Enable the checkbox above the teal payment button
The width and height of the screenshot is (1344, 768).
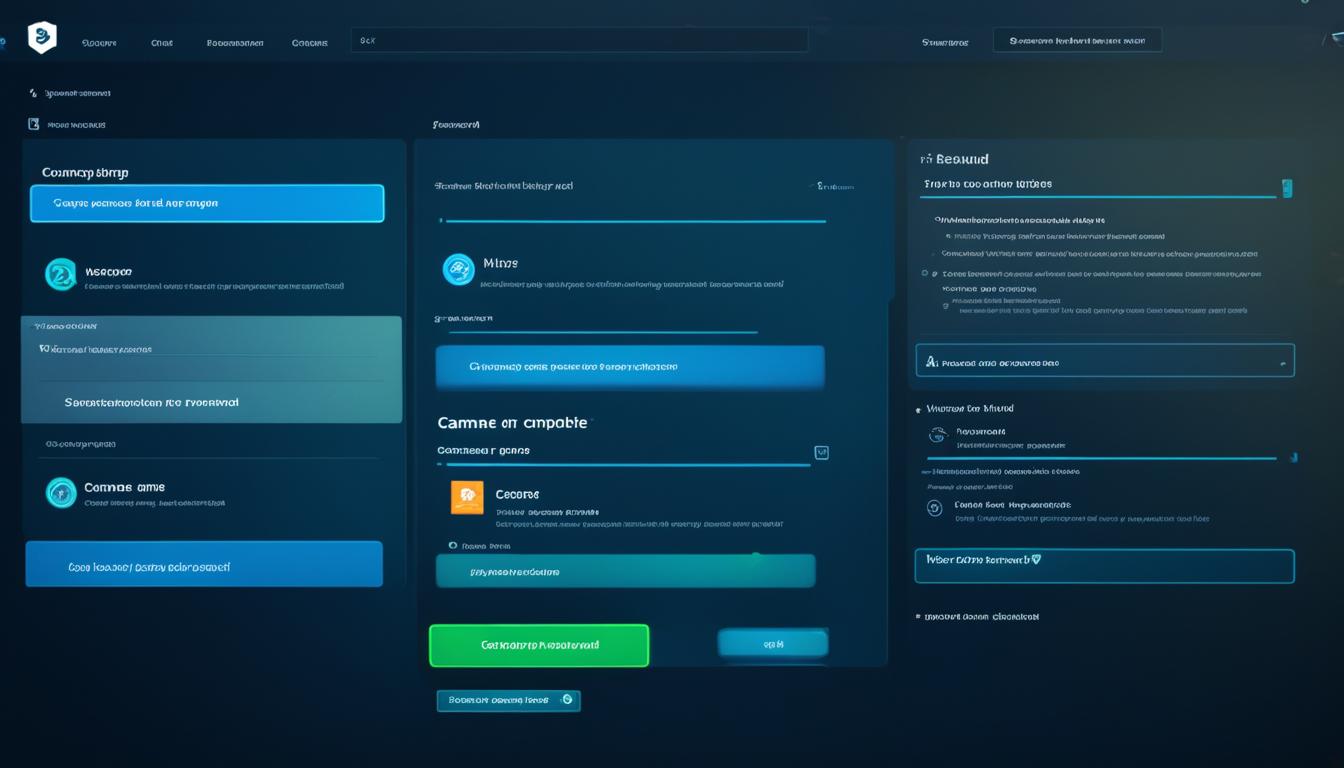[454, 546]
